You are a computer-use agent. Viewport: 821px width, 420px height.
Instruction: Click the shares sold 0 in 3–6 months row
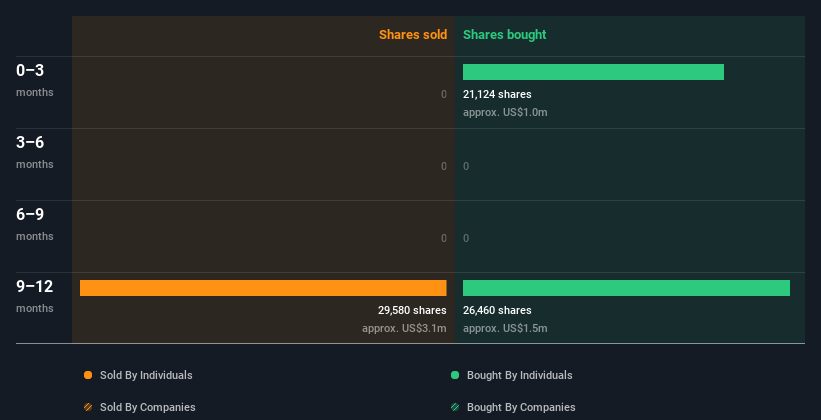pos(444,166)
